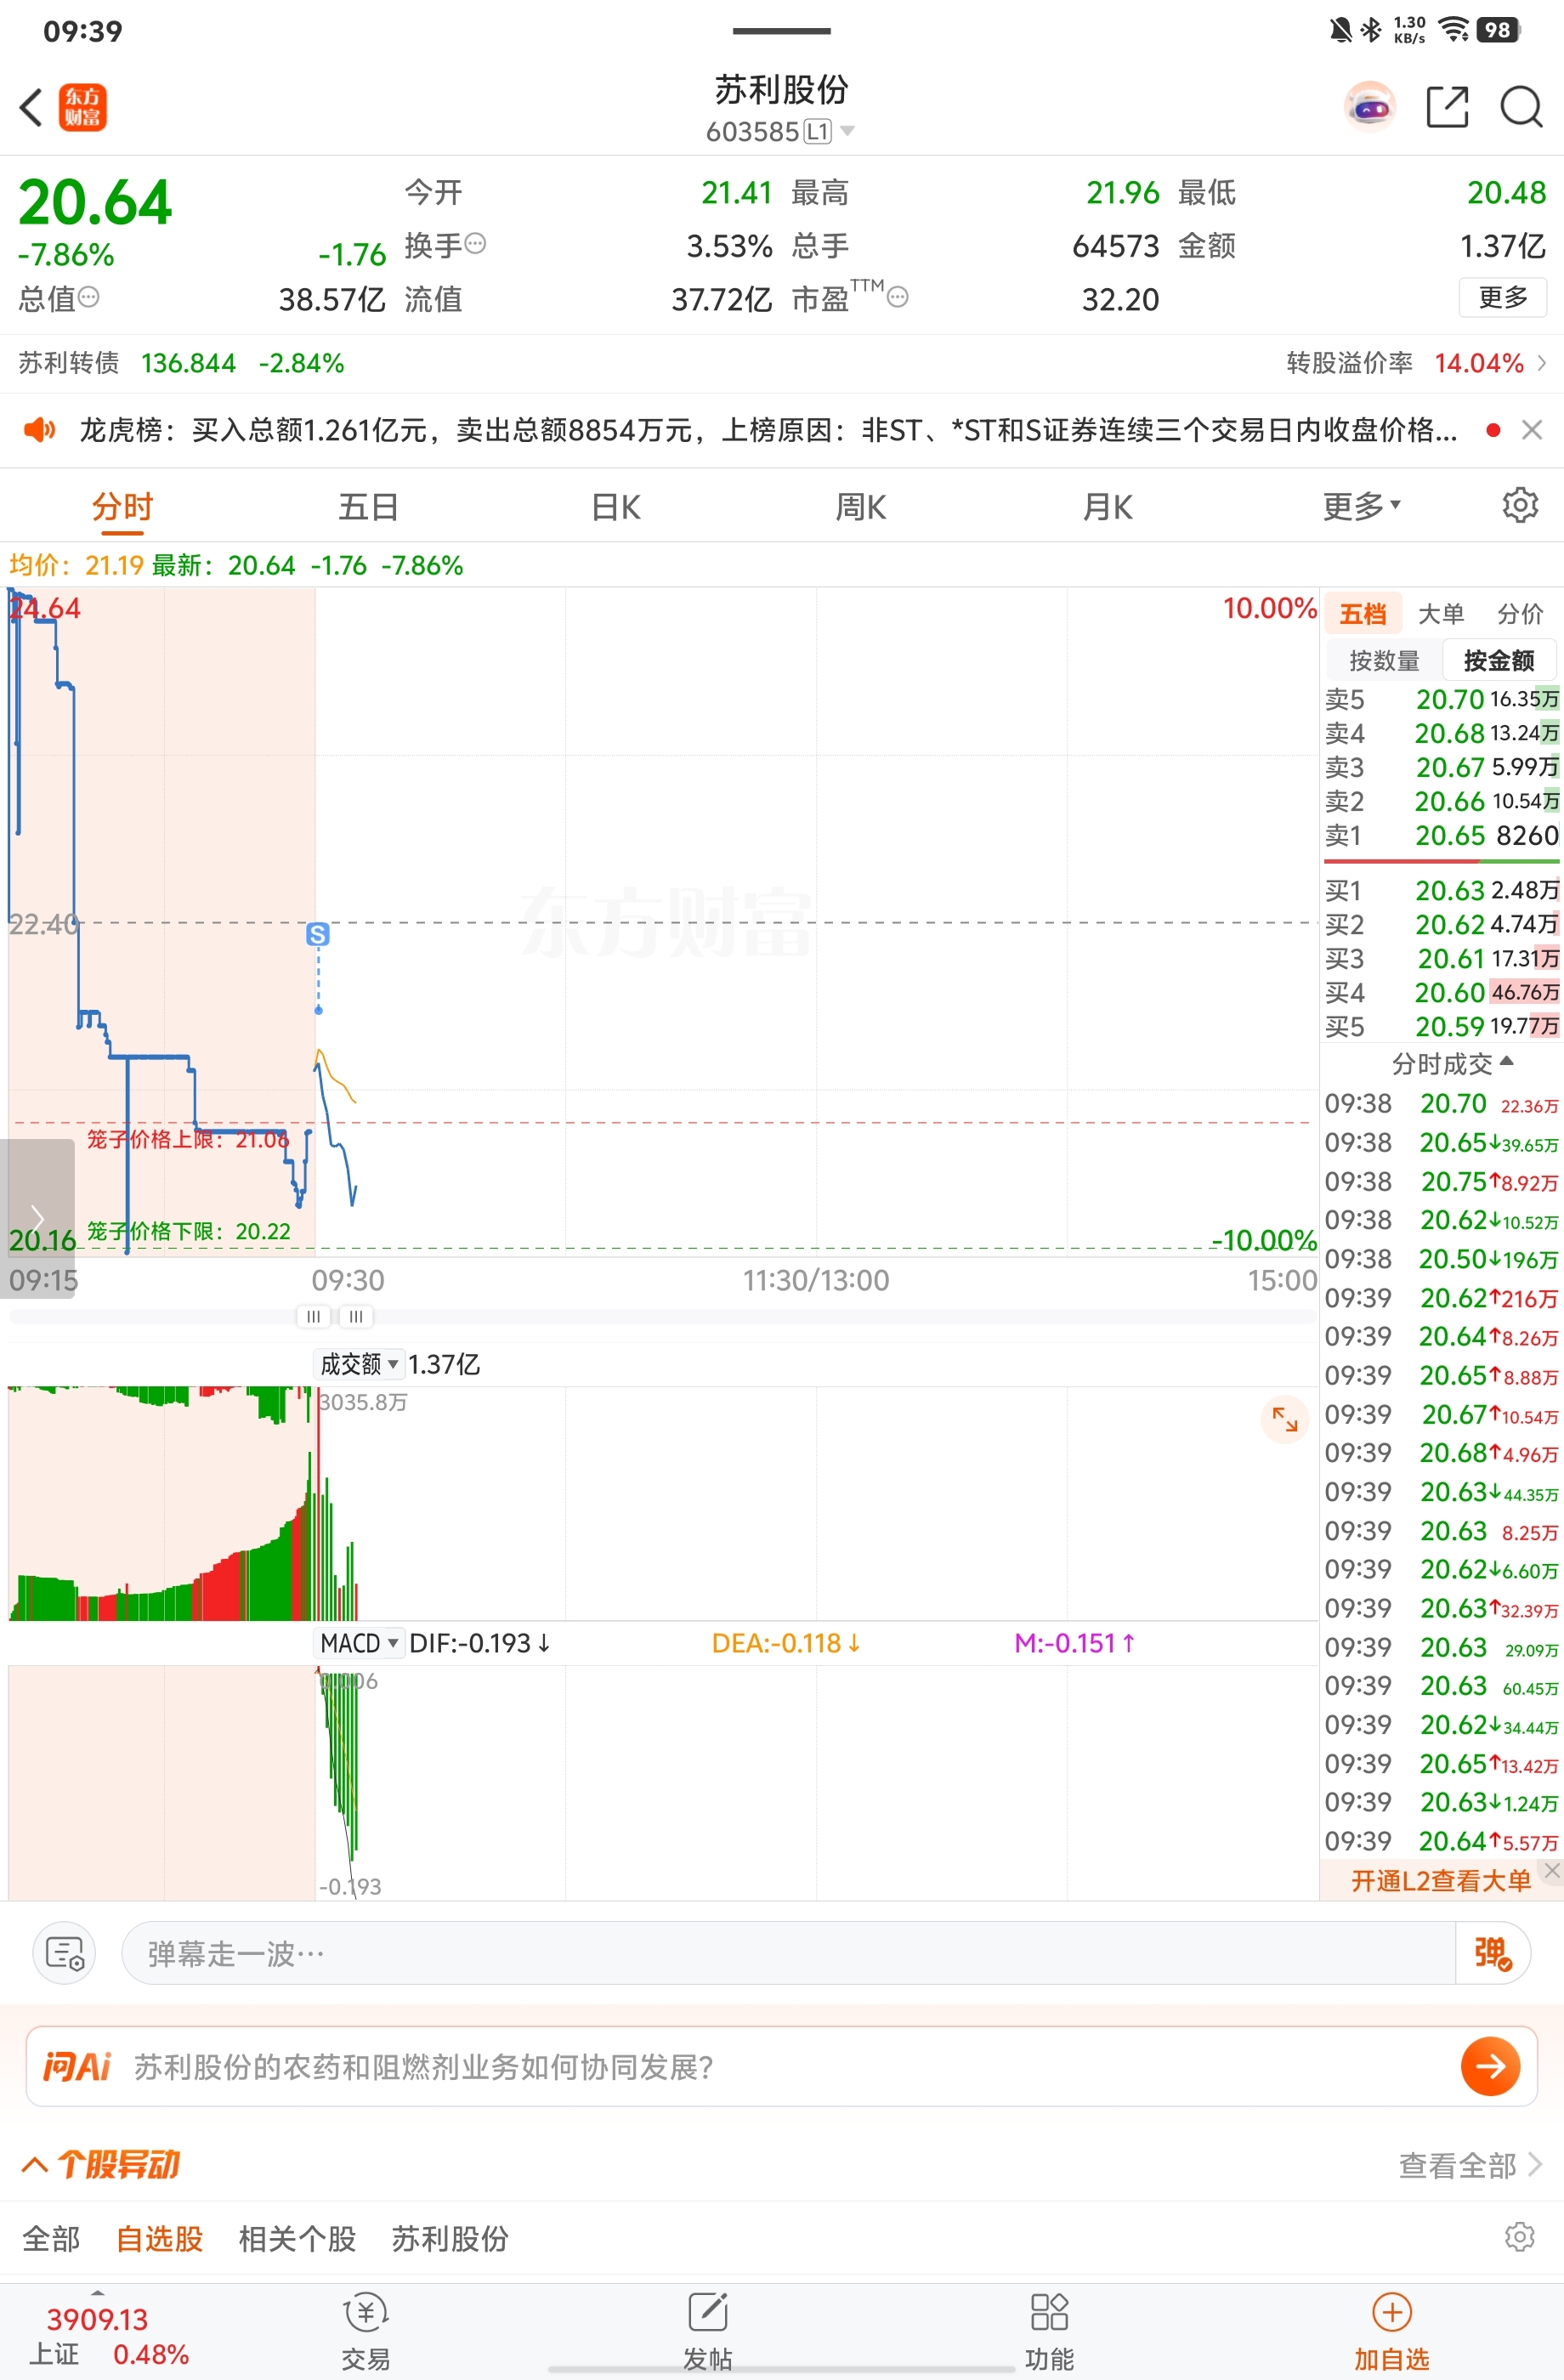Screen dimensions: 1564x2380
Task: Open chart settings gear icon
Action: pyautogui.click(x=1520, y=505)
